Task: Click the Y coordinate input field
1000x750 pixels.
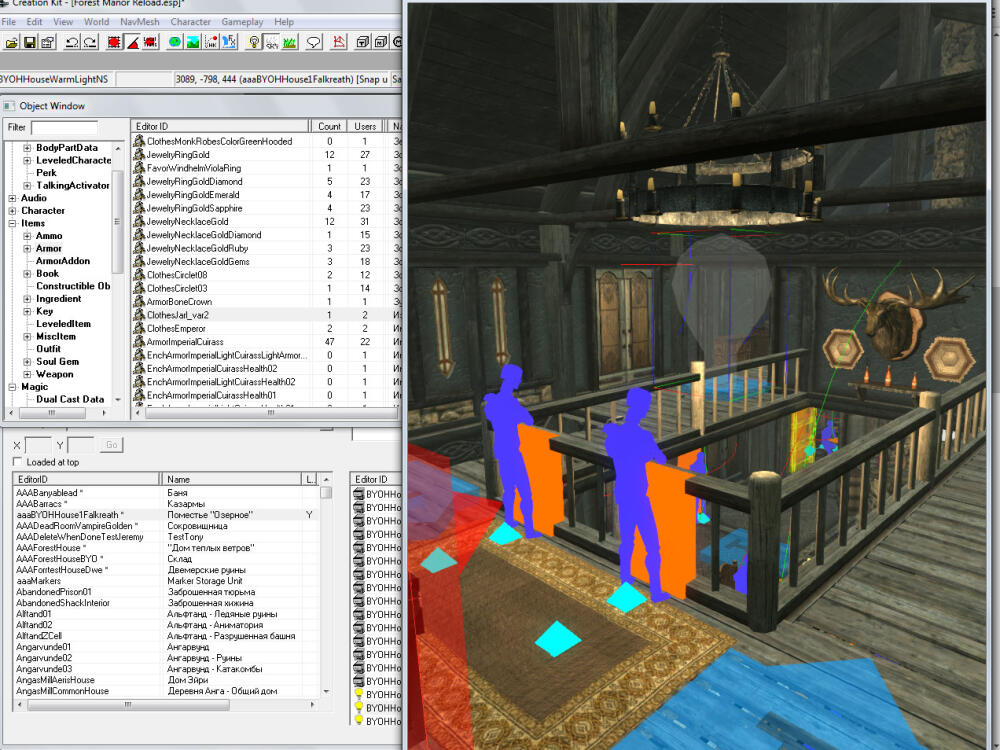Action: click(80, 445)
